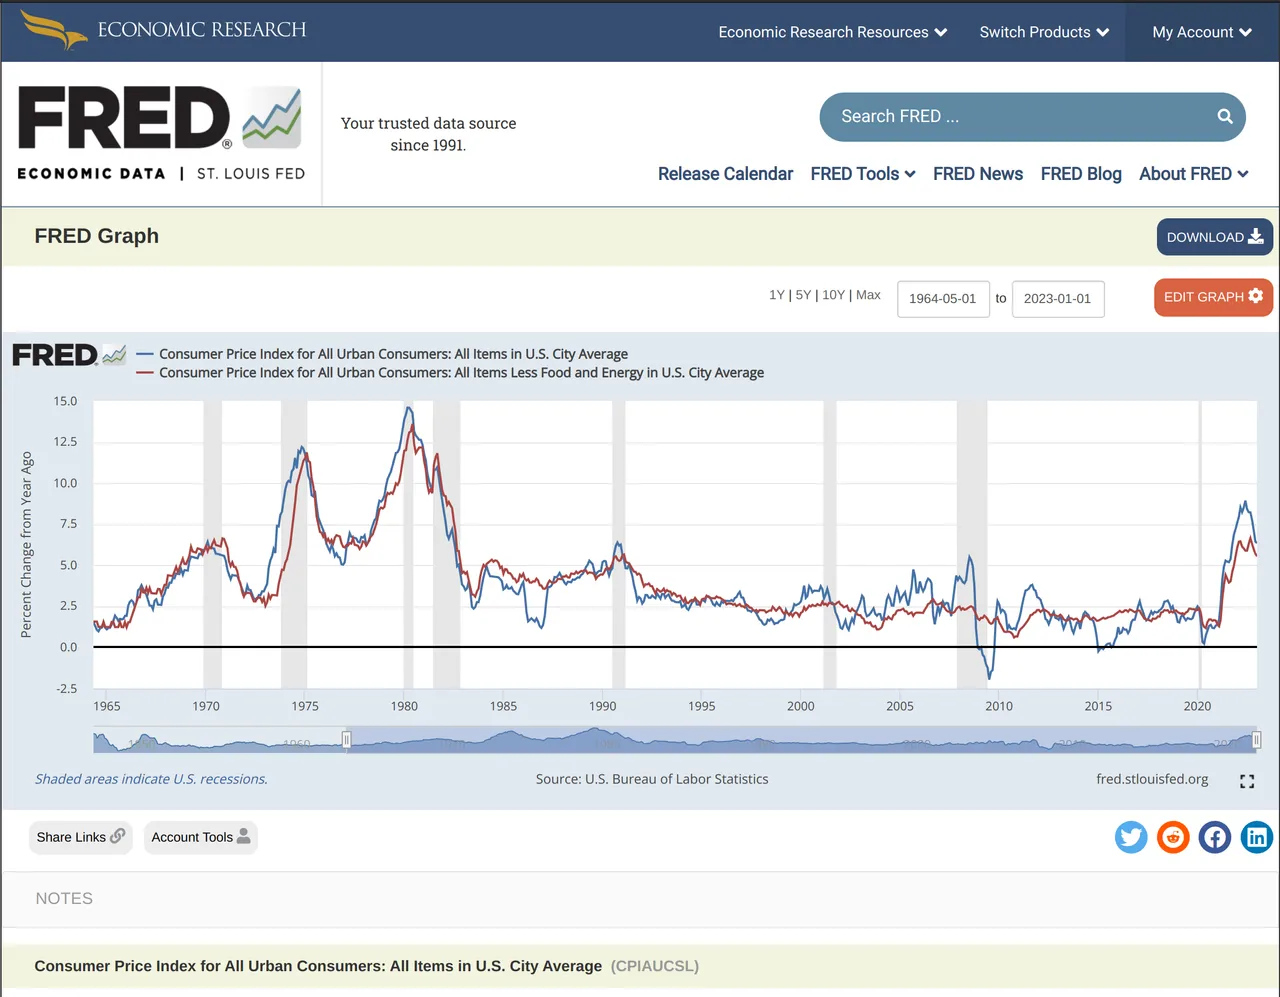Click the St. Louis Fed eagle logo
Viewport: 1280px width, 997px height.
(x=54, y=30)
